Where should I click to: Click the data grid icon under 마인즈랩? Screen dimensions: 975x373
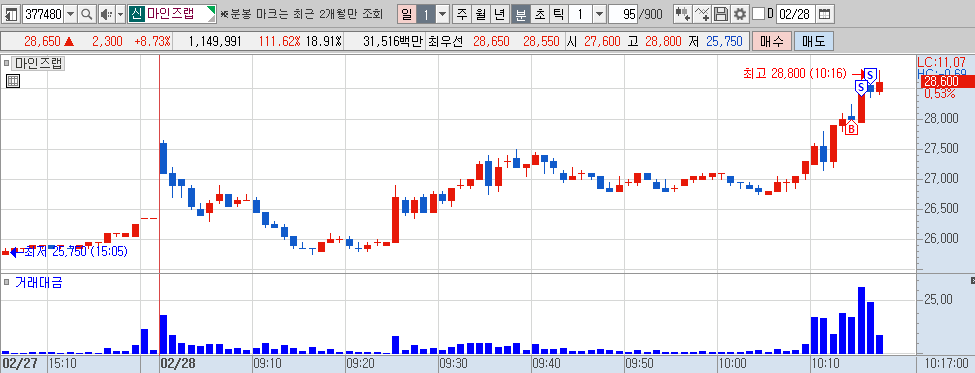coord(13,81)
